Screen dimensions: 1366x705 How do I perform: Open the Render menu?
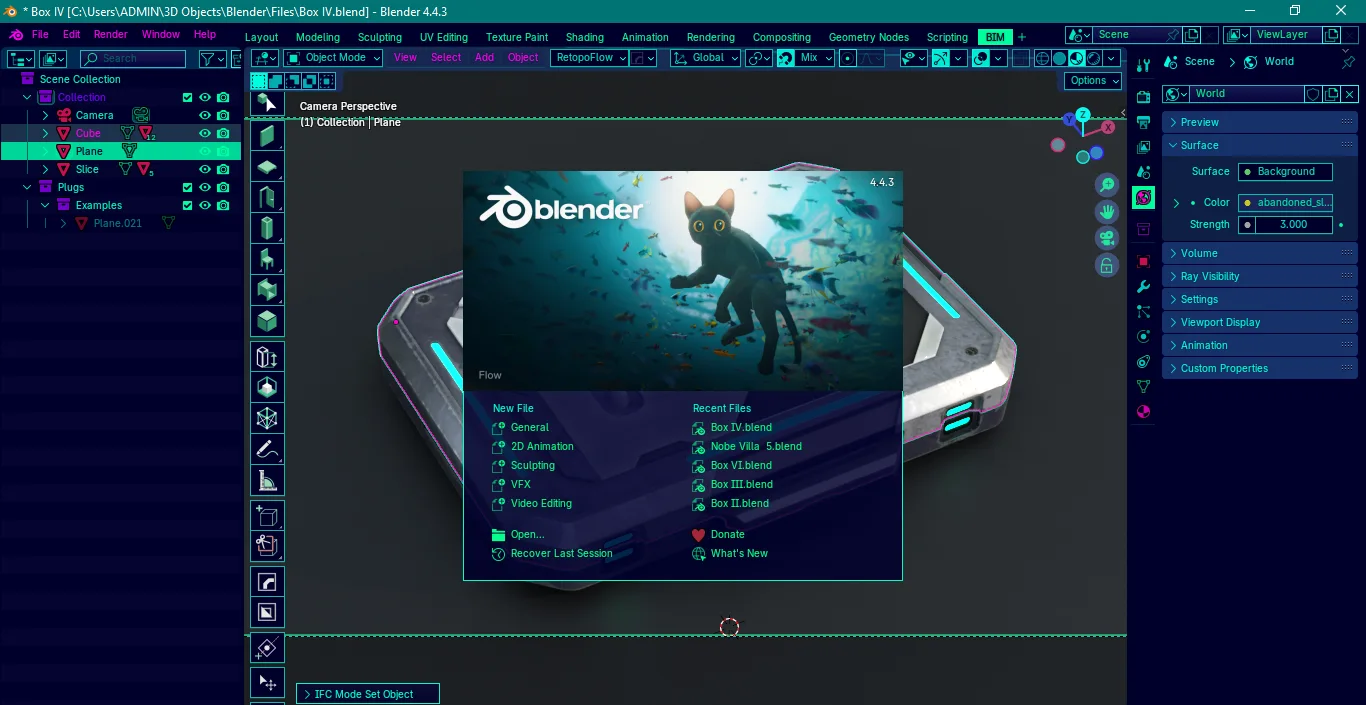[111, 34]
